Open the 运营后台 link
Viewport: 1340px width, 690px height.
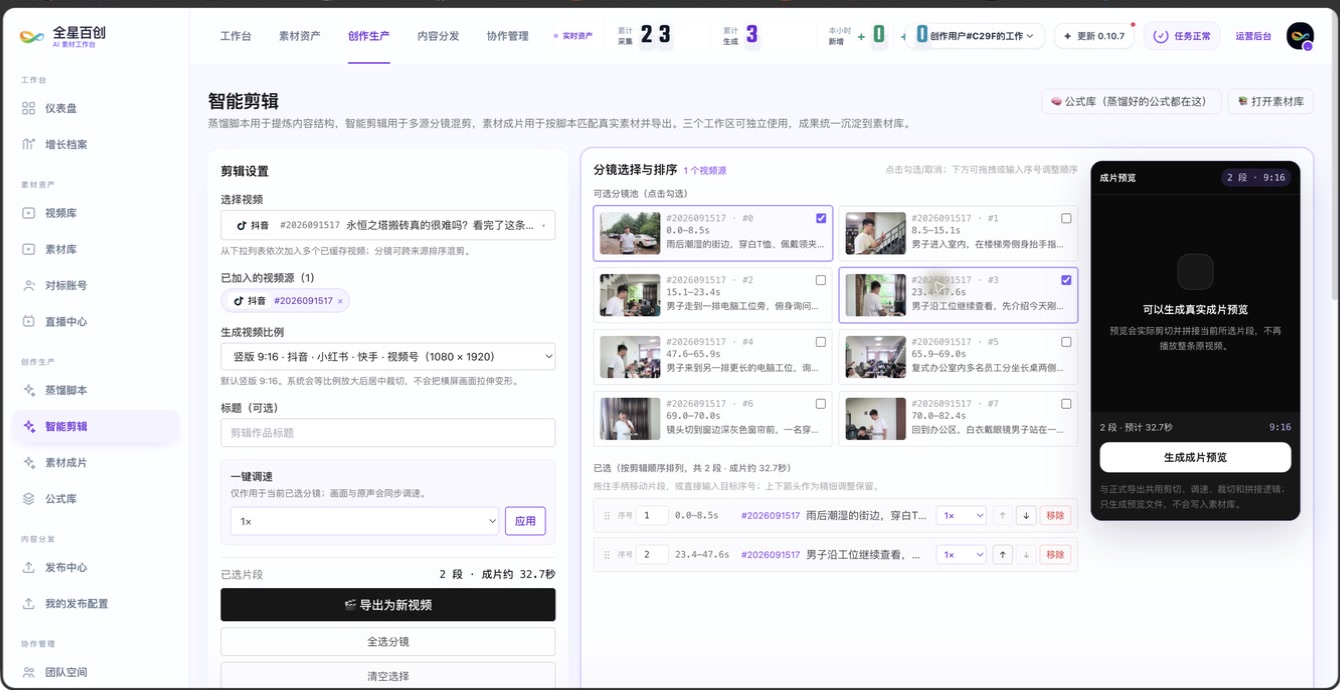[x=1253, y=36]
